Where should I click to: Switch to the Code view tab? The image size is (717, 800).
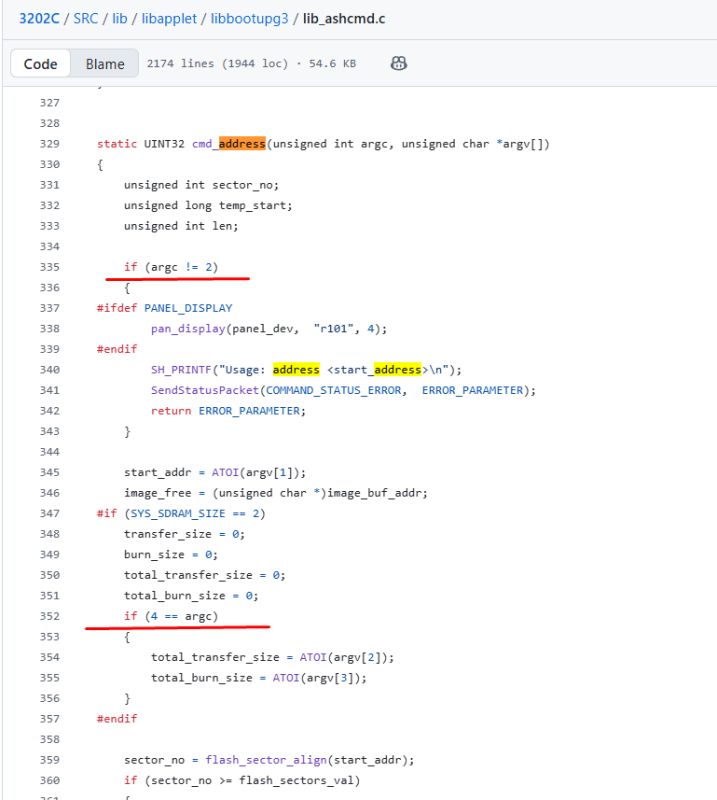pyautogui.click(x=40, y=64)
